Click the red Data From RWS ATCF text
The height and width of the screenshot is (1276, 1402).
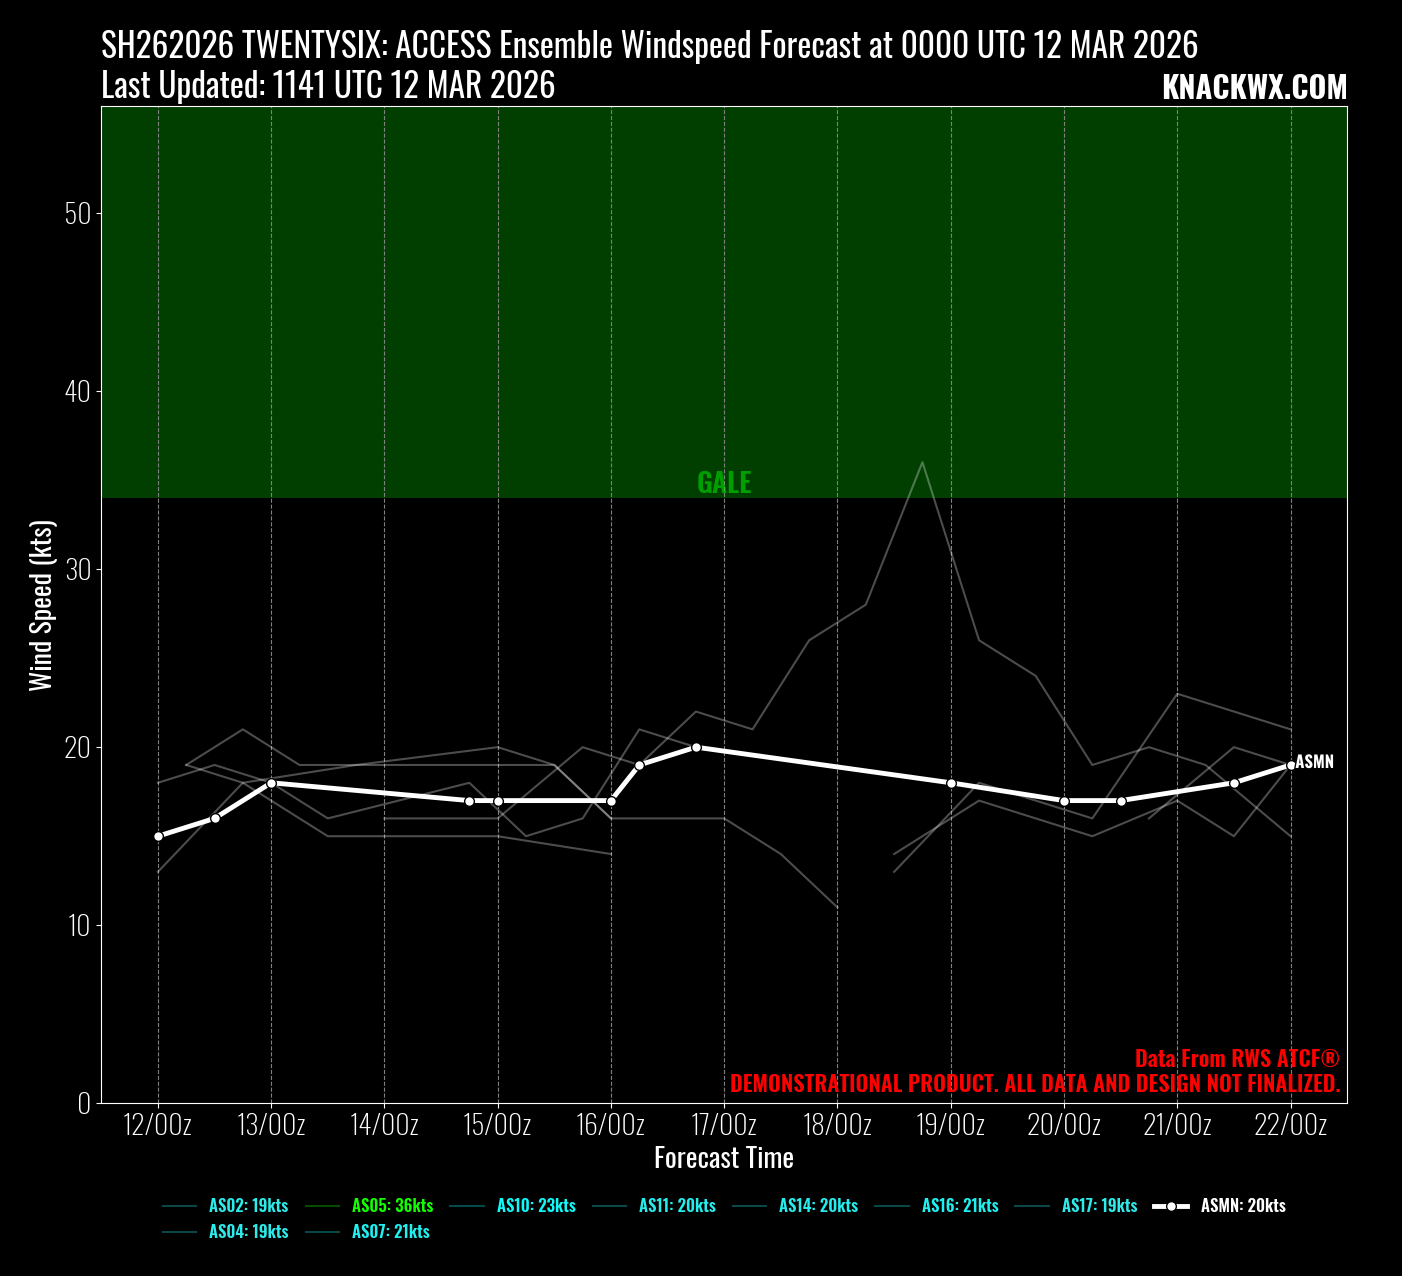[x=1236, y=1059]
